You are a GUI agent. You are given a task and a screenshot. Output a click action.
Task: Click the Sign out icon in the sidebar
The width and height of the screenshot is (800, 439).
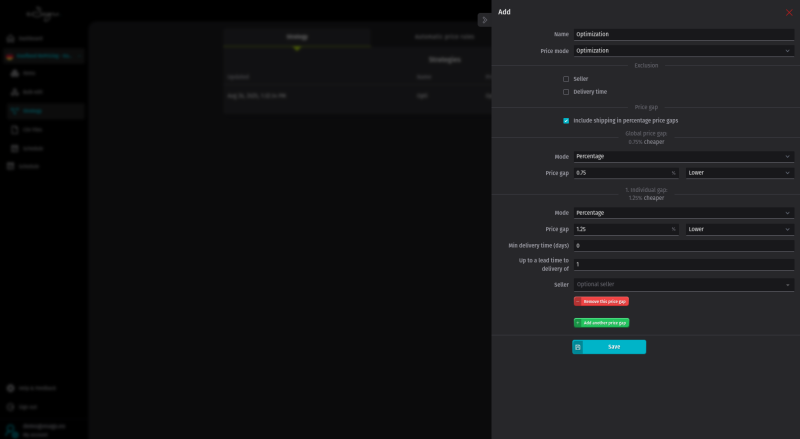(x=12, y=406)
